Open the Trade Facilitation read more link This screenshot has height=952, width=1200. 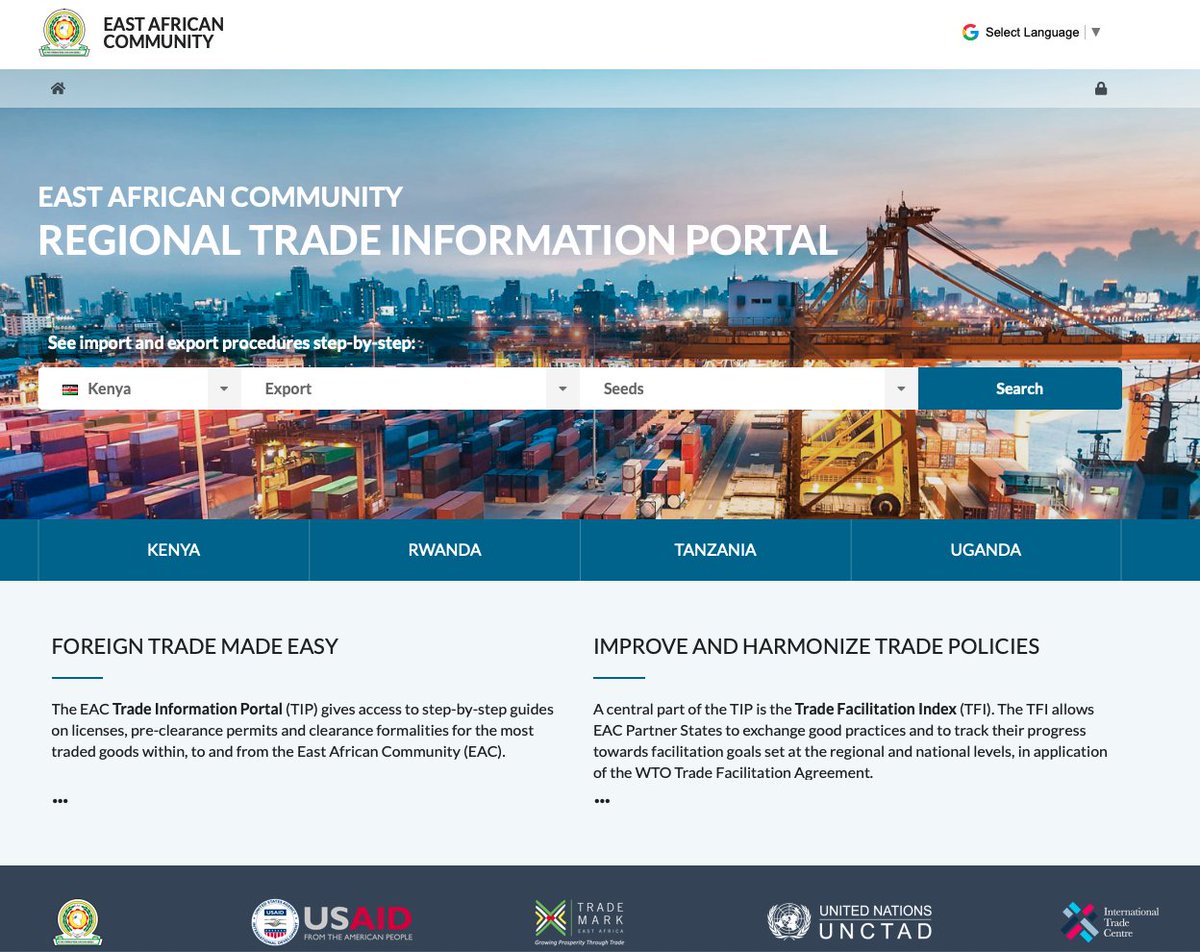coord(602,799)
